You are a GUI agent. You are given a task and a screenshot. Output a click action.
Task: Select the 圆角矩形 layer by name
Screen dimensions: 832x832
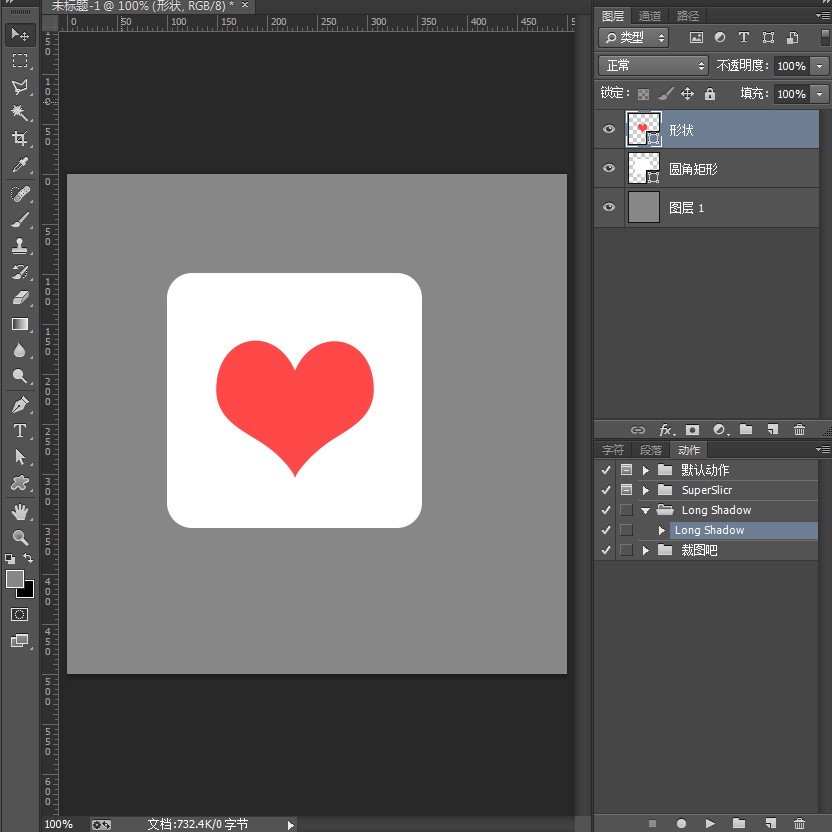point(693,169)
